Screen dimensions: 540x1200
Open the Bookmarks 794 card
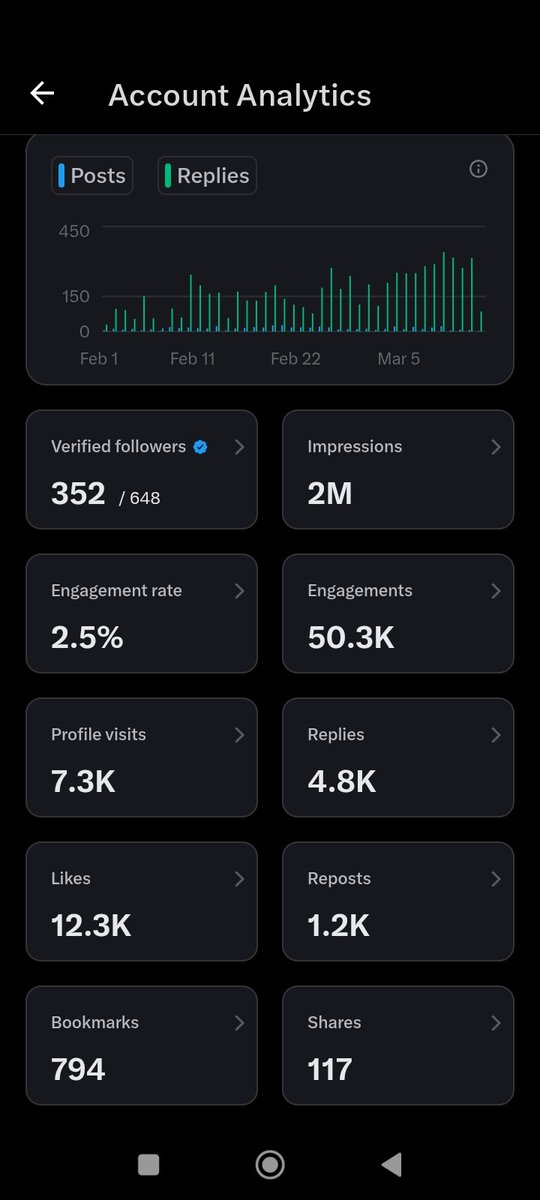(x=141, y=1045)
